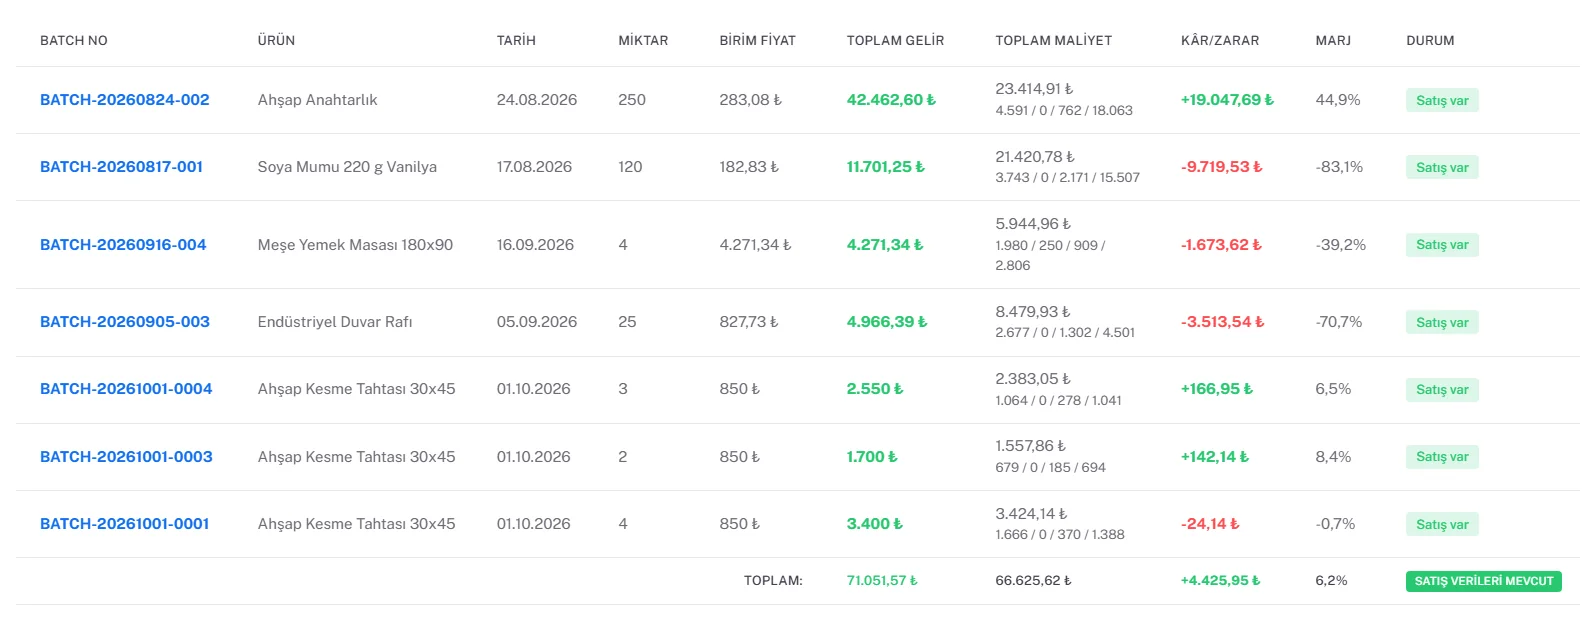Open batch BATCH-20260817-001 link

(x=121, y=167)
